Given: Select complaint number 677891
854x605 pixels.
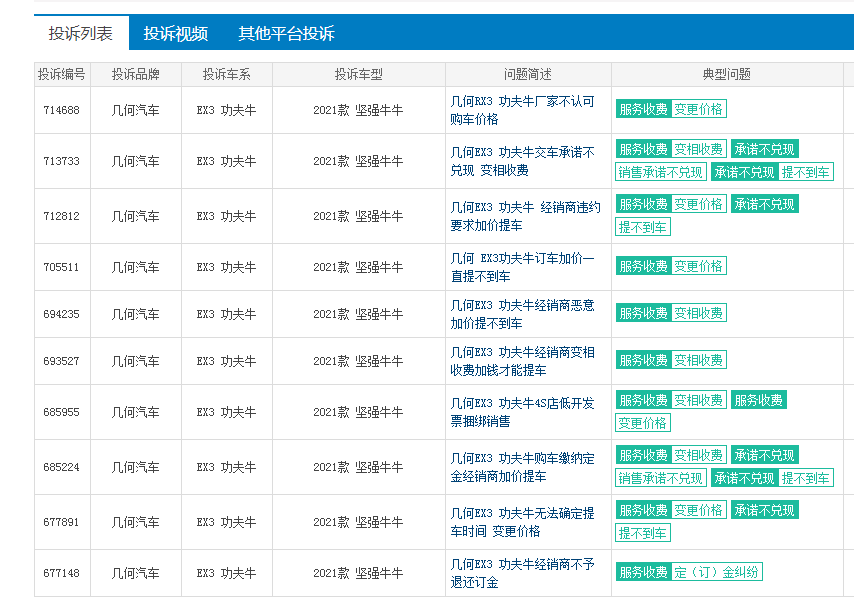Looking at the screenshot, I should point(62,522).
